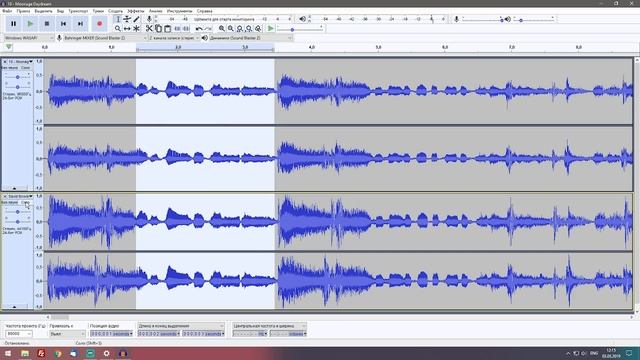Adjust the playback speed slider
The image size is (640, 360).
(300, 29)
